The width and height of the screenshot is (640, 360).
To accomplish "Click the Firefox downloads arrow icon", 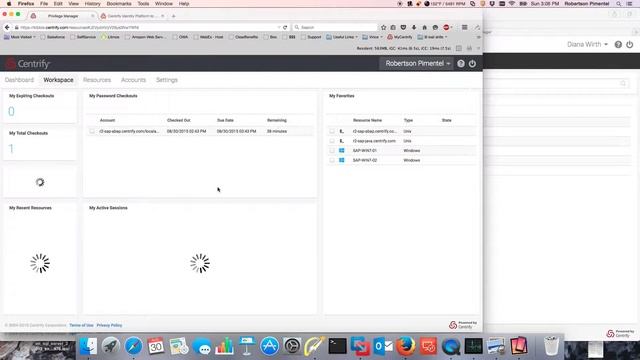I will coord(414,27).
